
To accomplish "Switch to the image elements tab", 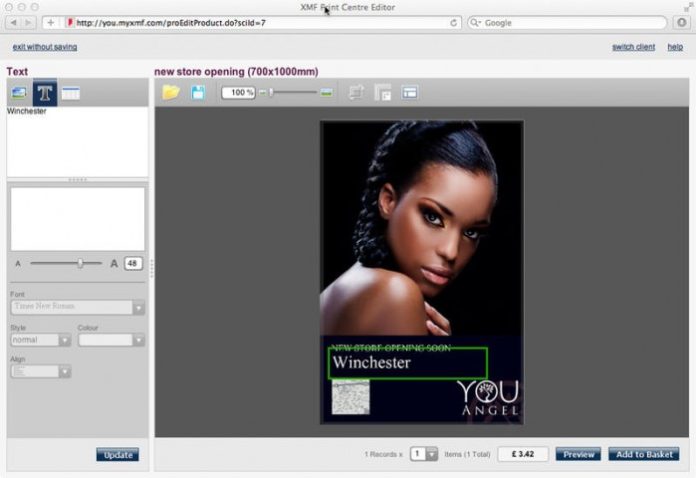I will 19,93.
